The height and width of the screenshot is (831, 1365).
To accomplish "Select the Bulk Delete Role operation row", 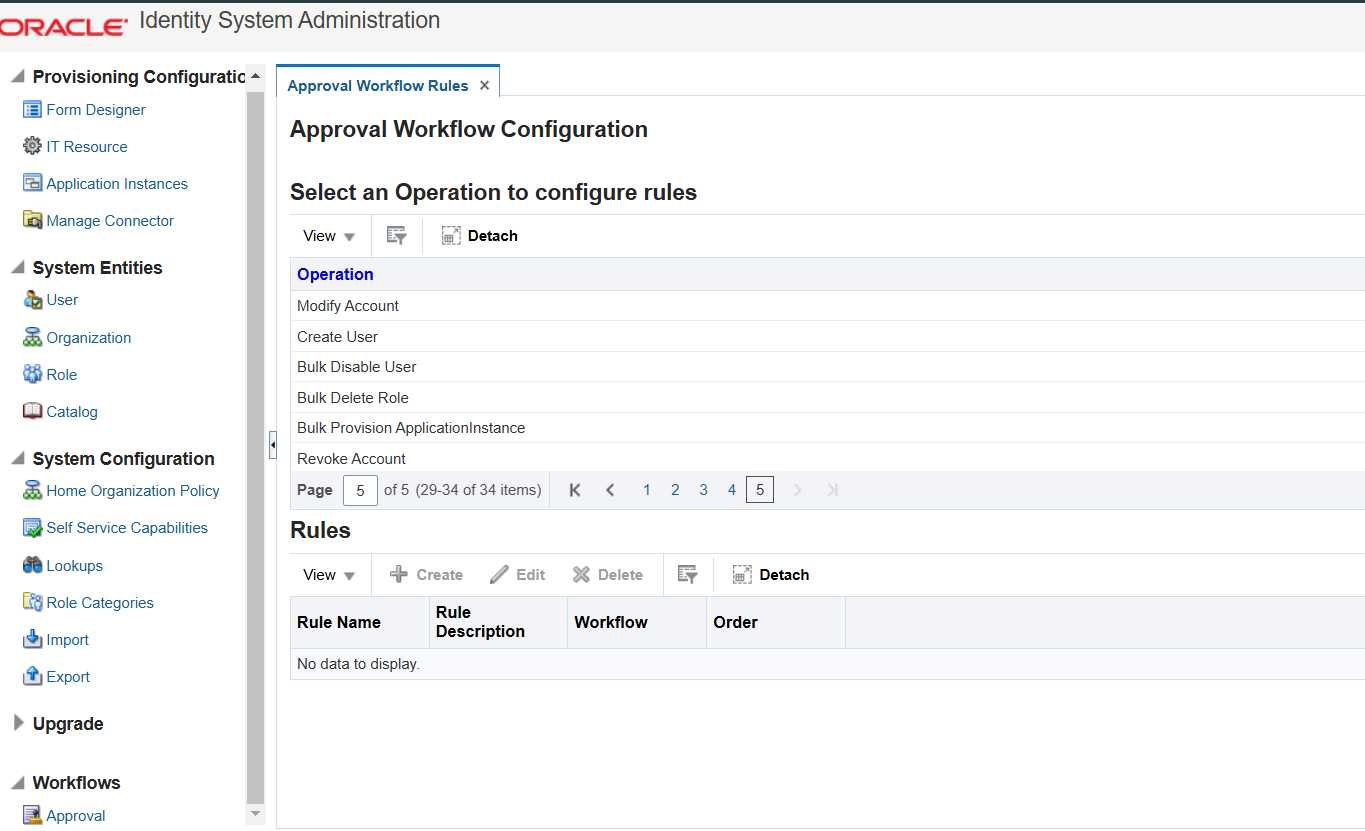I will (x=827, y=398).
